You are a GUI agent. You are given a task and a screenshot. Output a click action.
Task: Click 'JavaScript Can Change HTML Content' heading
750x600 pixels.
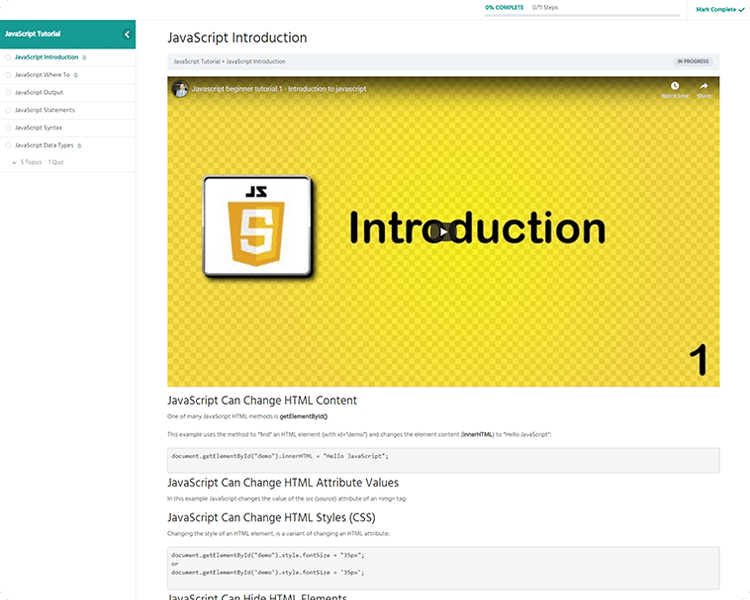click(x=262, y=400)
